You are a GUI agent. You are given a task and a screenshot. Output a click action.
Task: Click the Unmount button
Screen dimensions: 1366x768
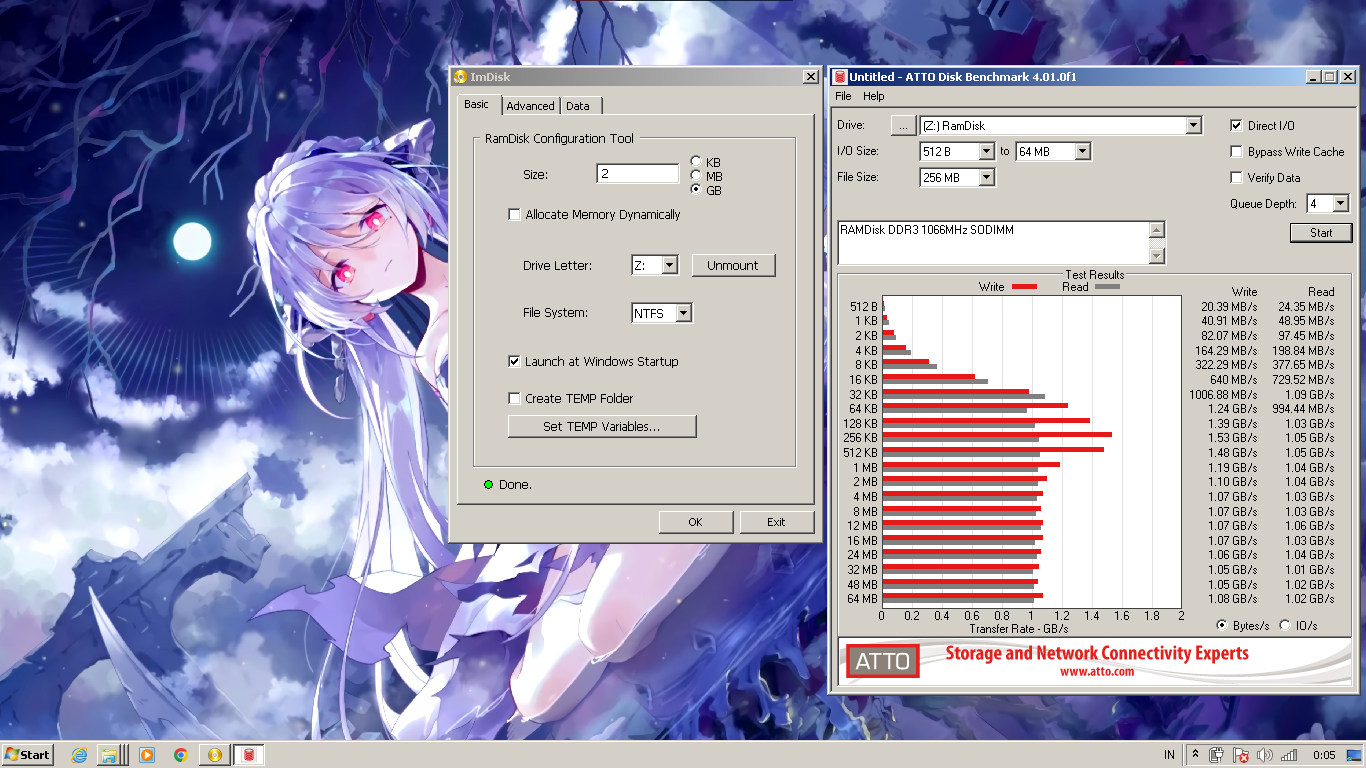coord(733,265)
